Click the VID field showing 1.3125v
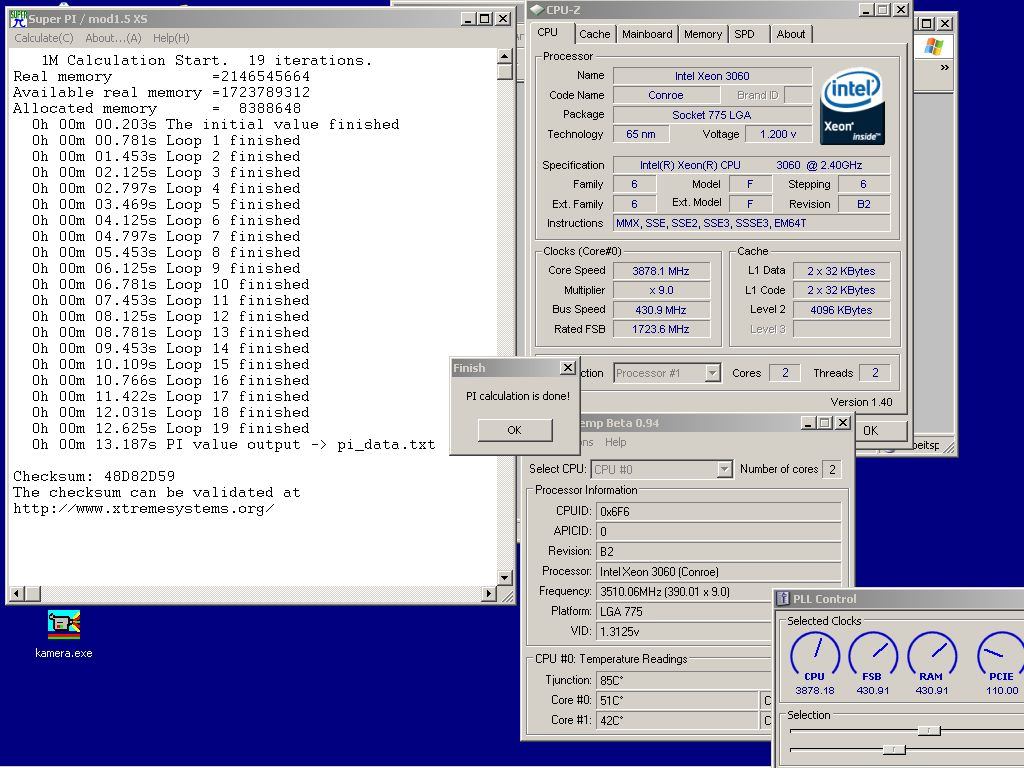 click(684, 632)
